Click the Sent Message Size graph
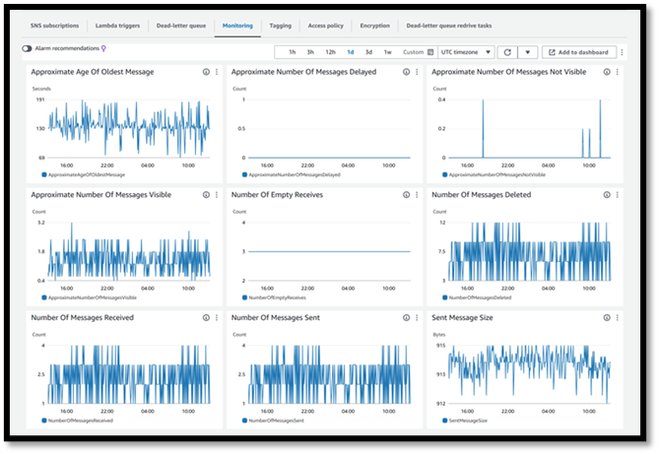 [x=530, y=374]
